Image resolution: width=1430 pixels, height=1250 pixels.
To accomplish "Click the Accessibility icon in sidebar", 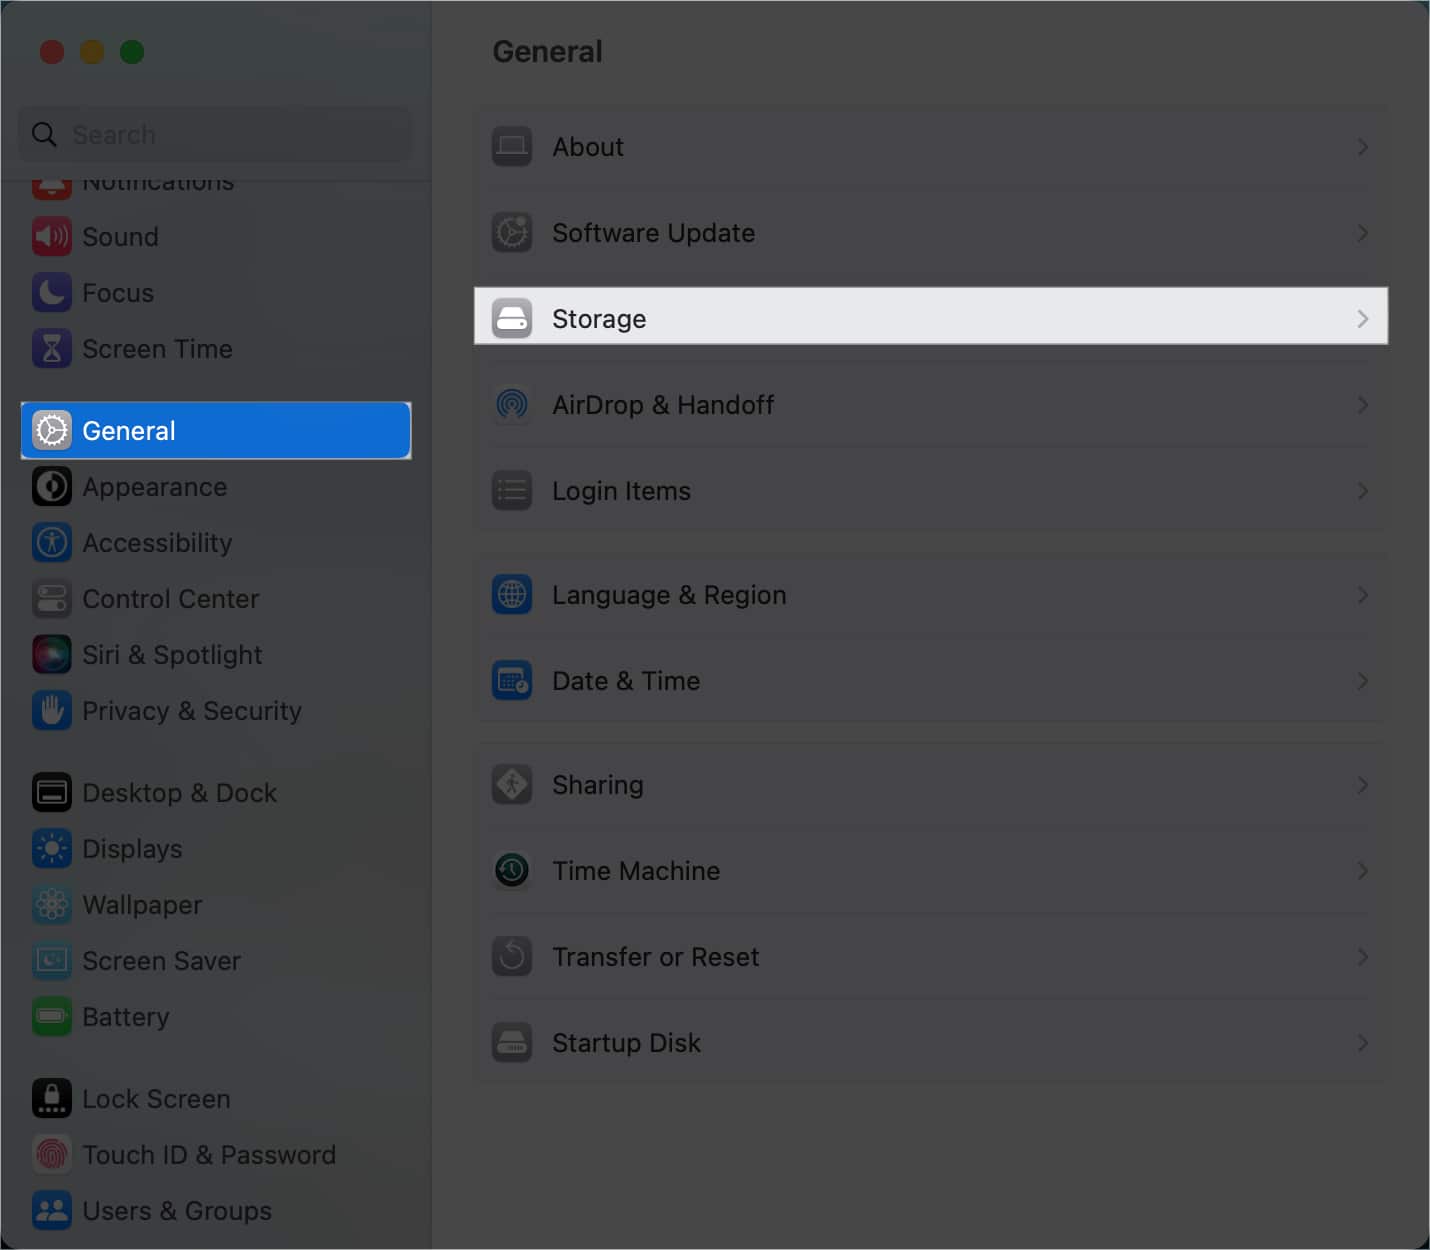I will point(52,543).
